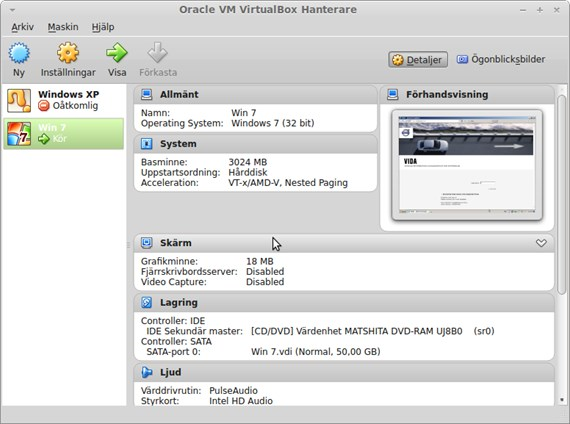Open the Arkiv menu
Screen dimensions: 570x424
(x=23, y=27)
